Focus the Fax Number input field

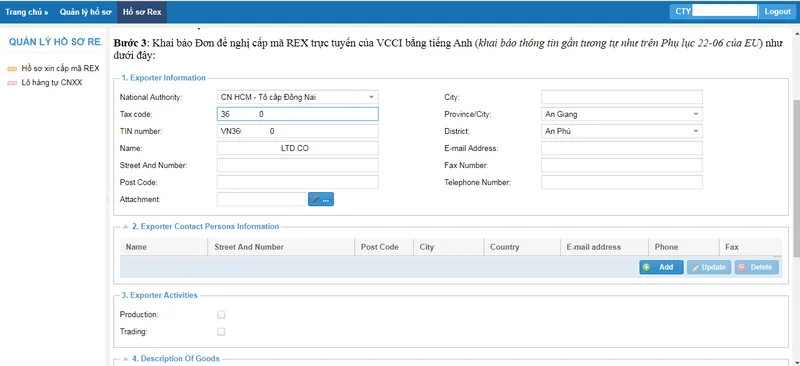point(621,165)
